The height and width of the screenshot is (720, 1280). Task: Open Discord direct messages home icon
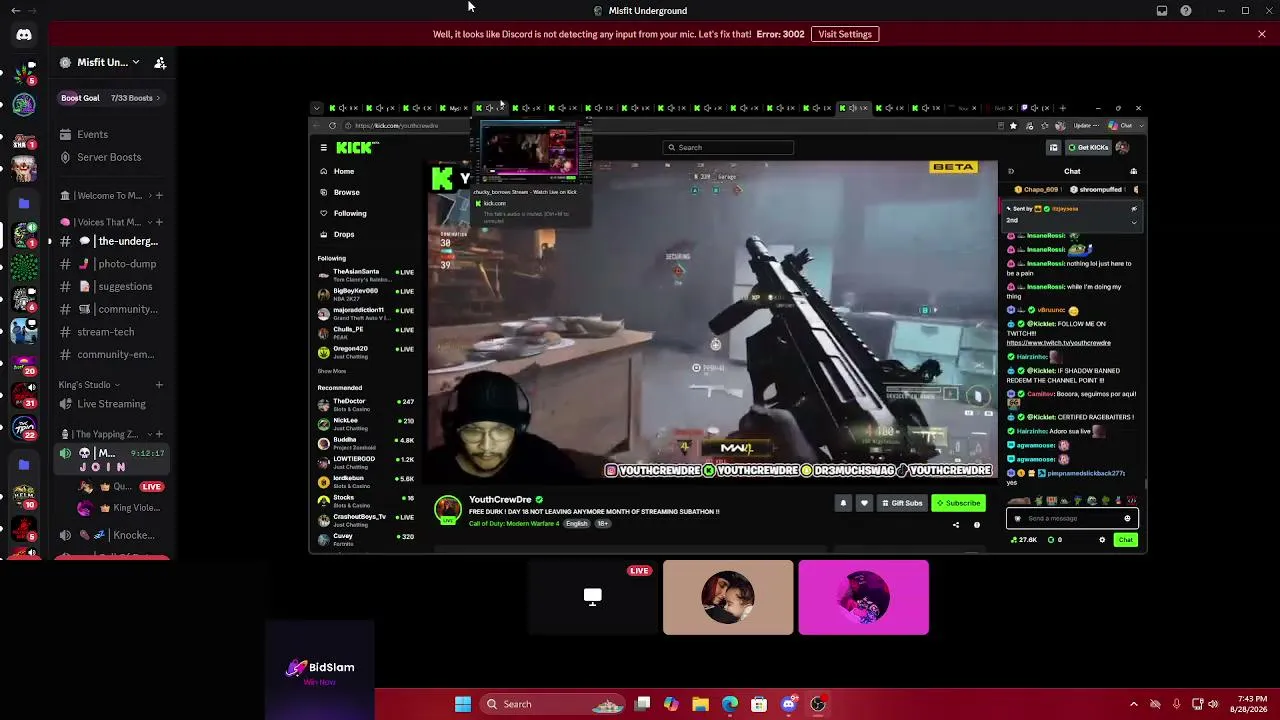pyautogui.click(x=24, y=35)
